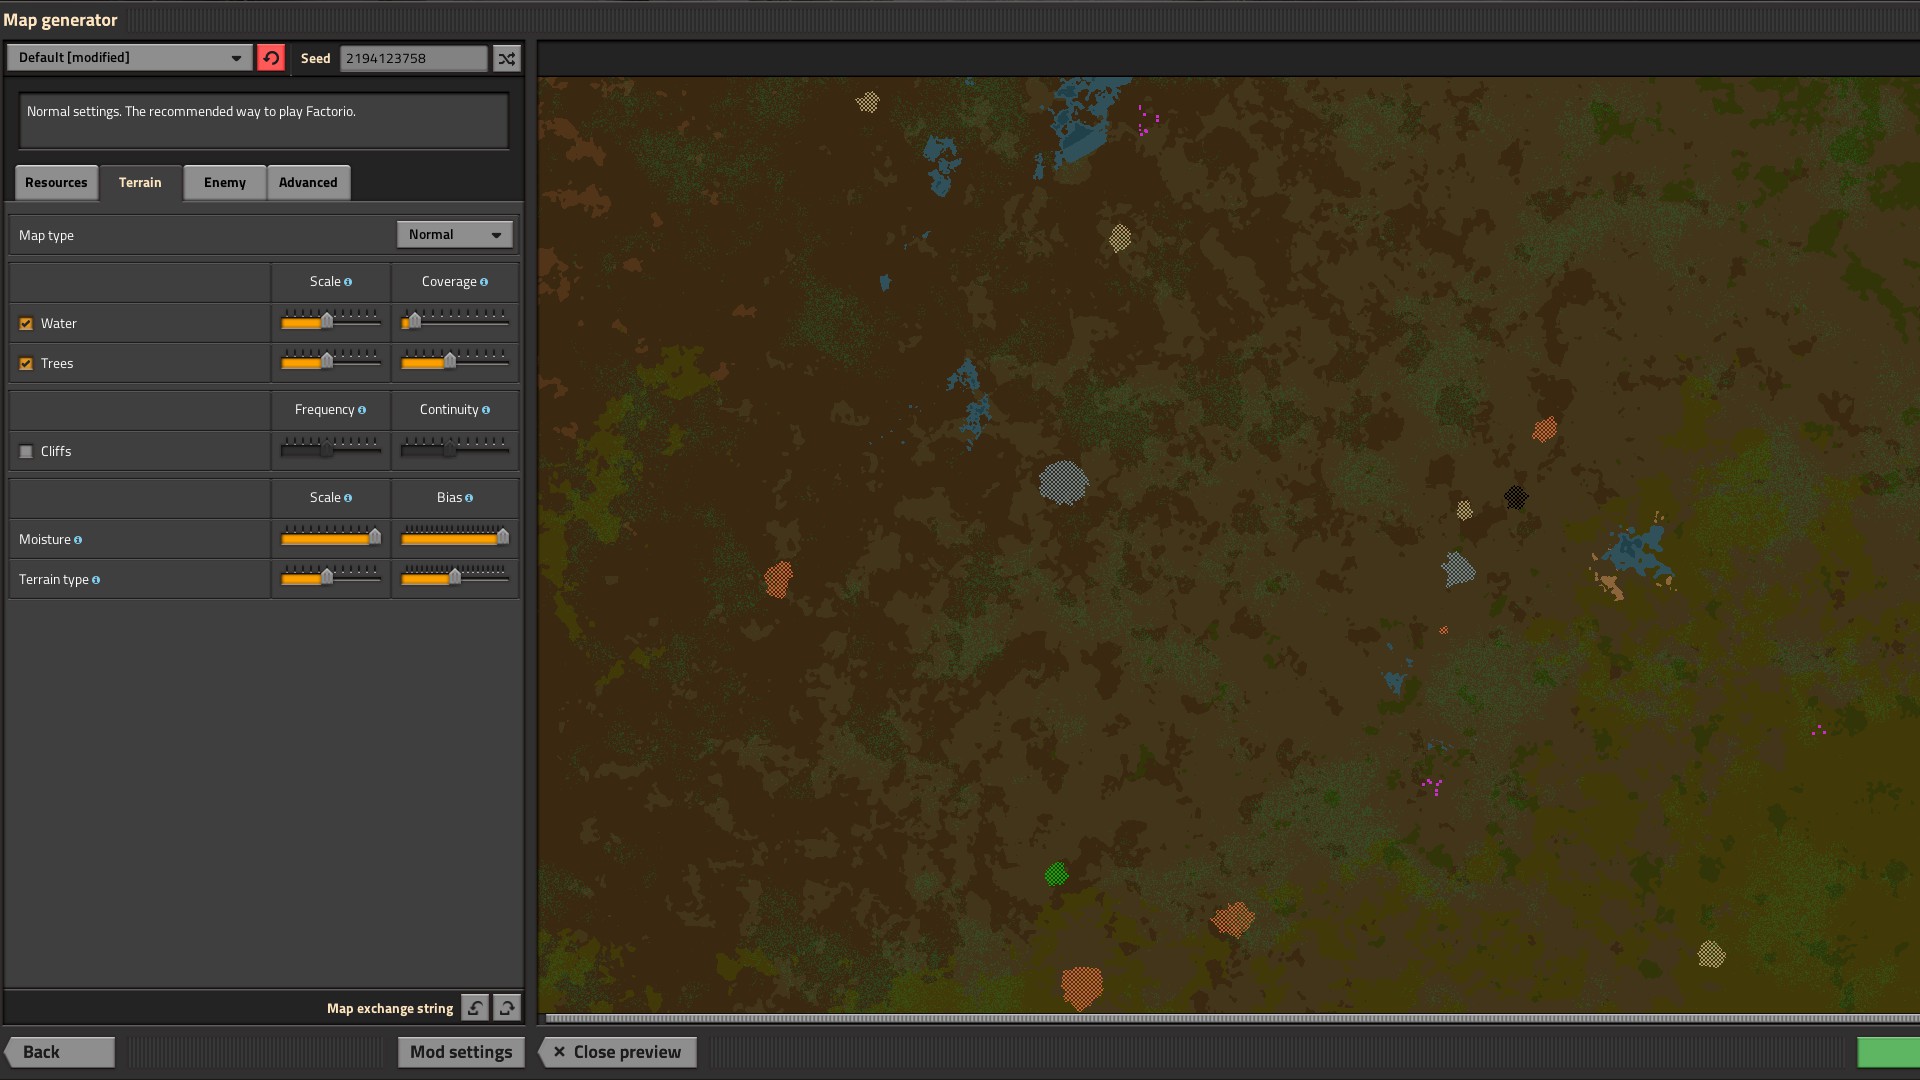Click info icon next to Coverage header
This screenshot has width=1920, height=1080.
click(484, 282)
